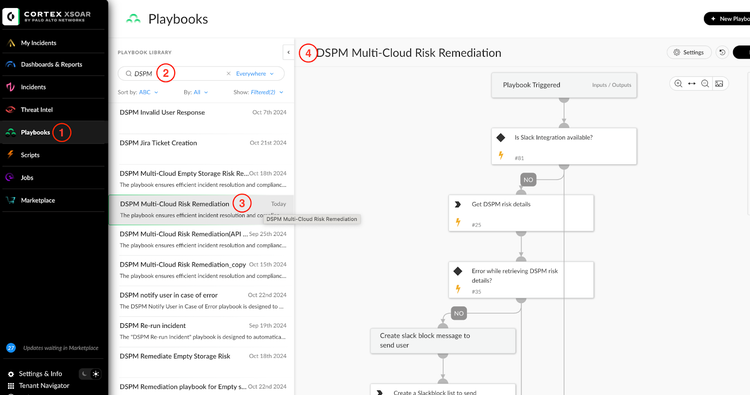Switch to light theme toggle
The height and width of the screenshot is (395, 750).
(x=96, y=374)
